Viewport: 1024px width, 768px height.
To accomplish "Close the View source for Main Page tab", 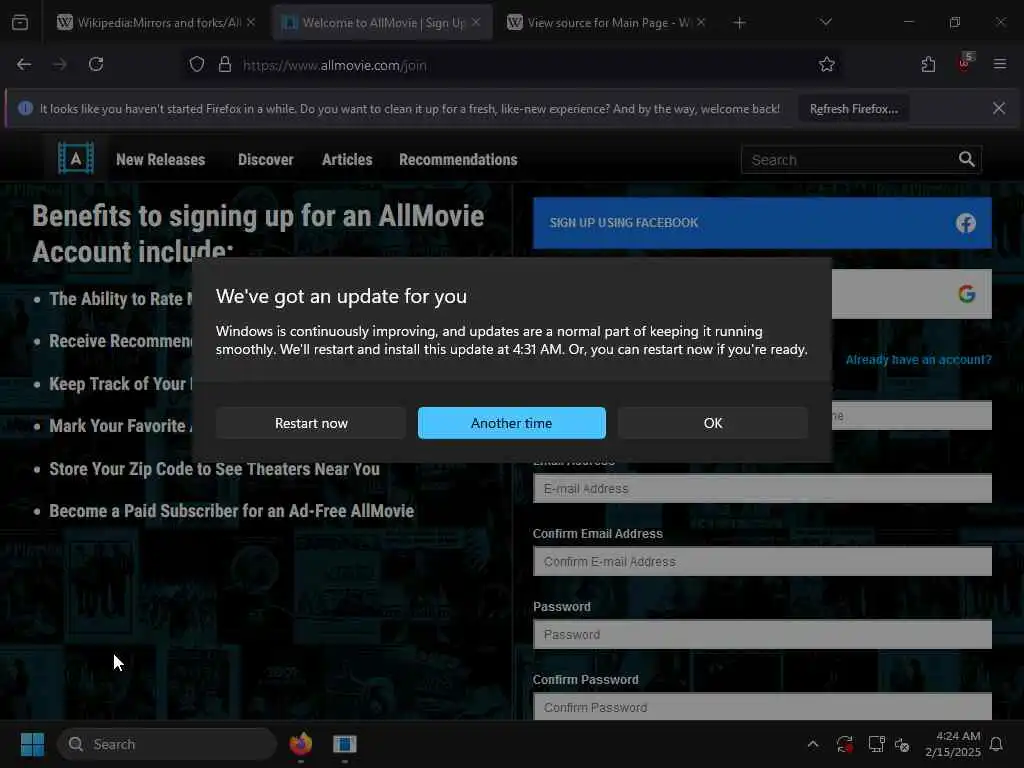I will (701, 22).
